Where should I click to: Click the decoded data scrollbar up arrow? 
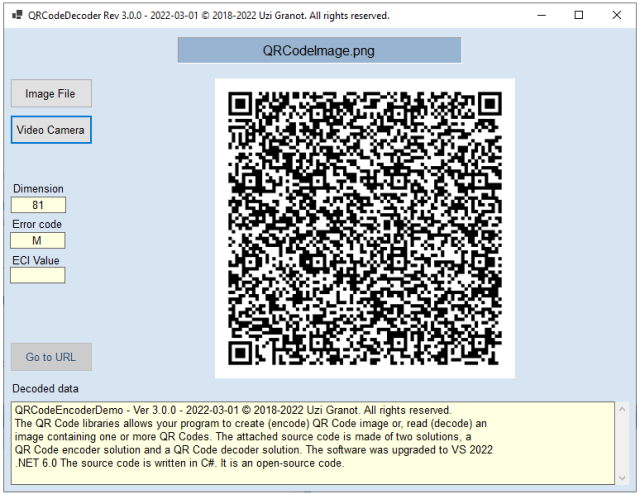pyautogui.click(x=622, y=409)
